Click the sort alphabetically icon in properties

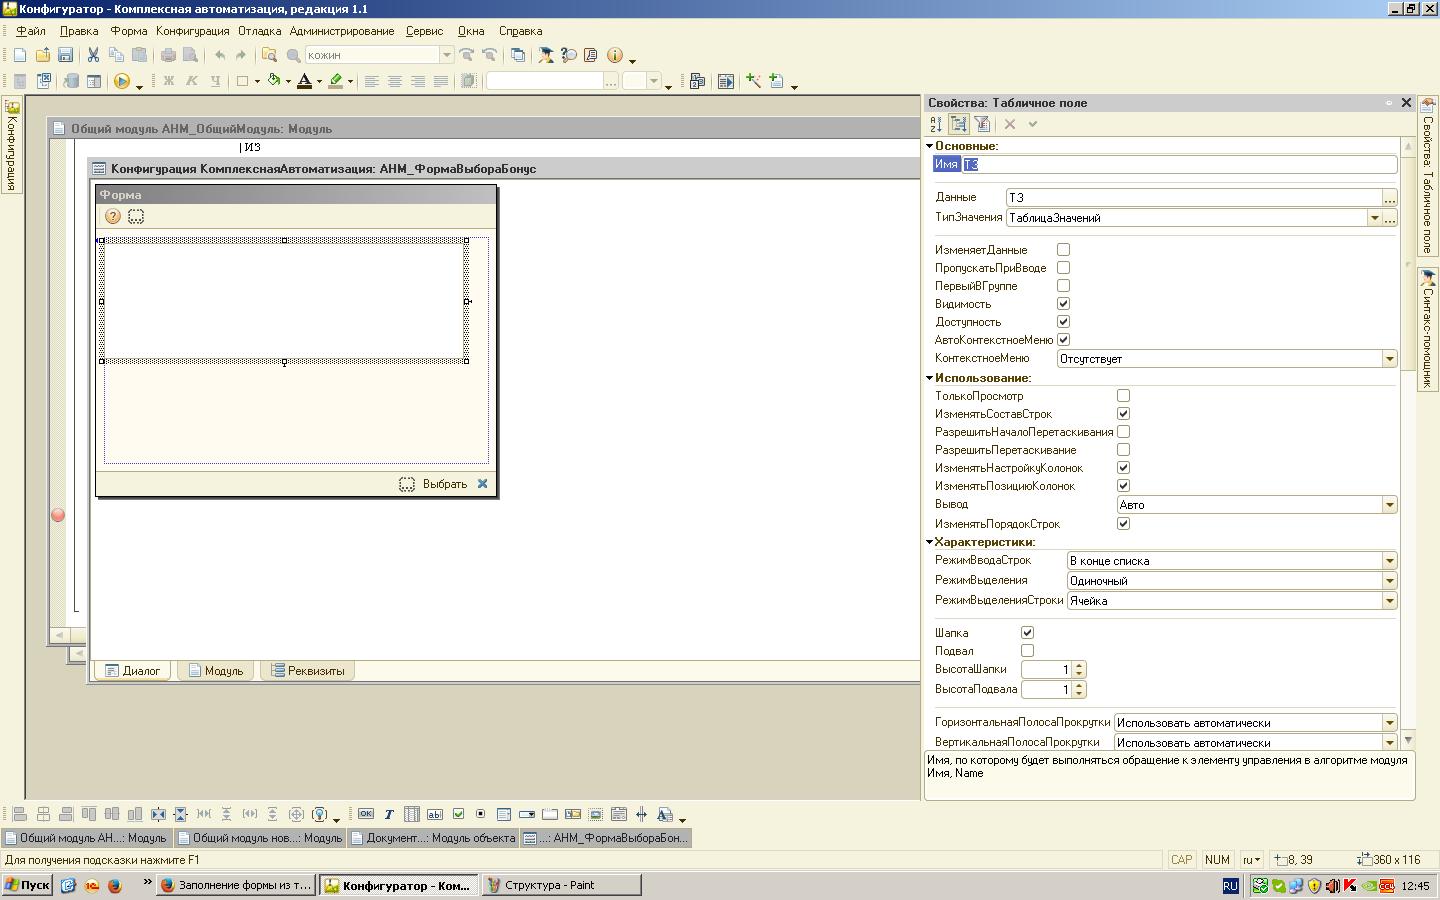[936, 124]
